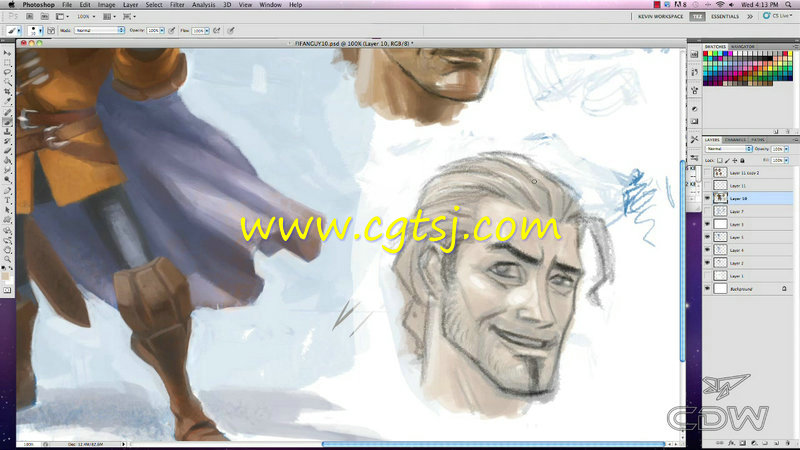Select the Clone Stamp tool
Image resolution: width=800 pixels, height=450 pixels.
tap(7, 132)
